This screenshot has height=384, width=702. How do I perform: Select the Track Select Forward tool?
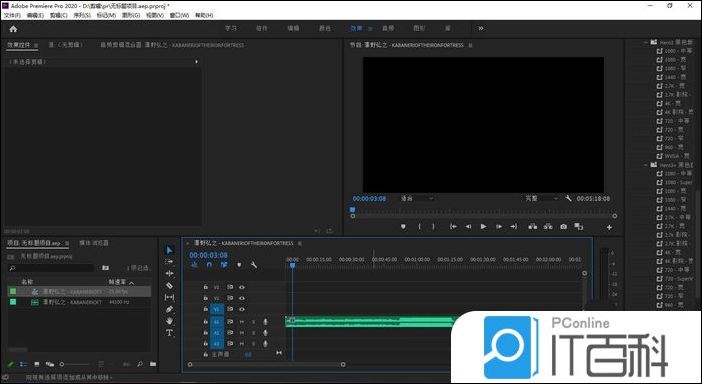point(169,261)
